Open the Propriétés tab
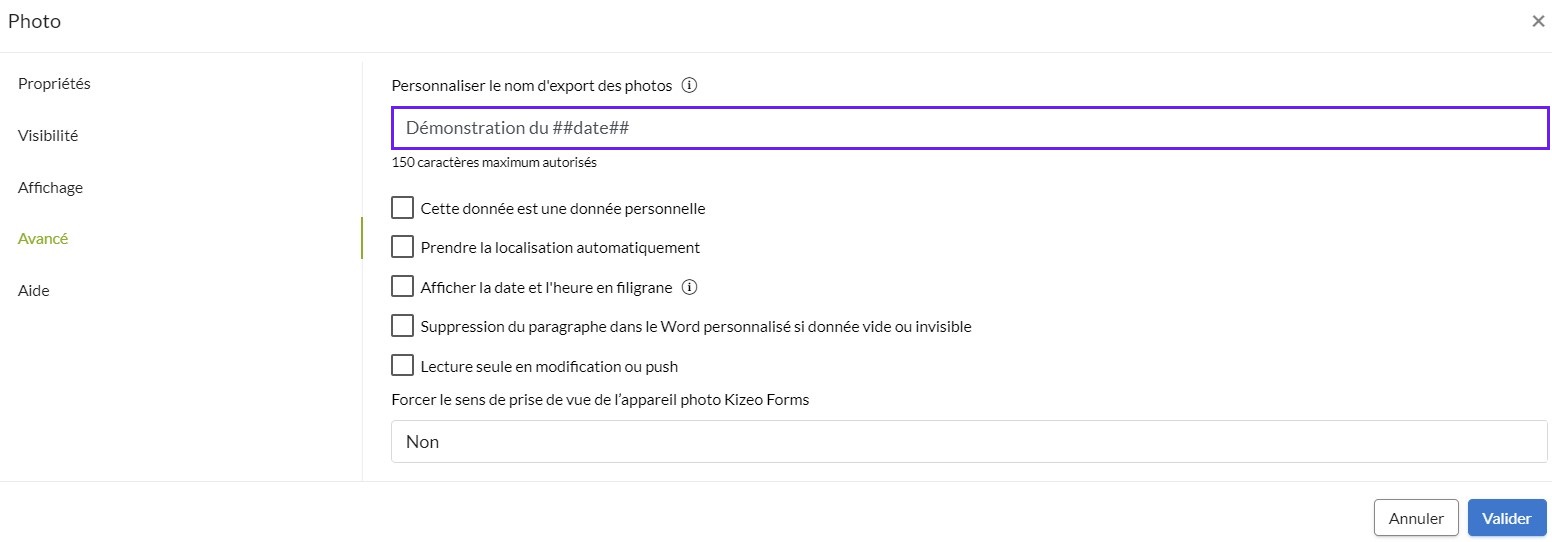 pyautogui.click(x=54, y=84)
